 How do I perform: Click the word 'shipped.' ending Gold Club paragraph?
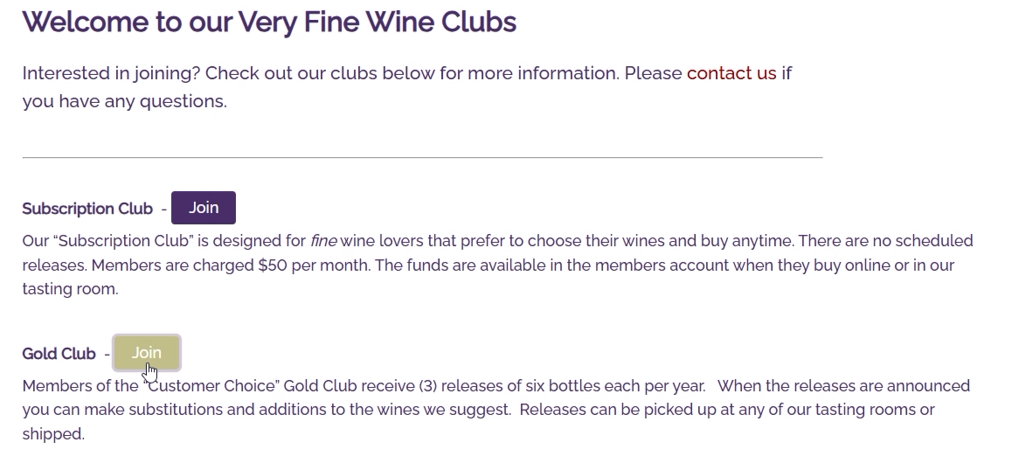(x=53, y=435)
